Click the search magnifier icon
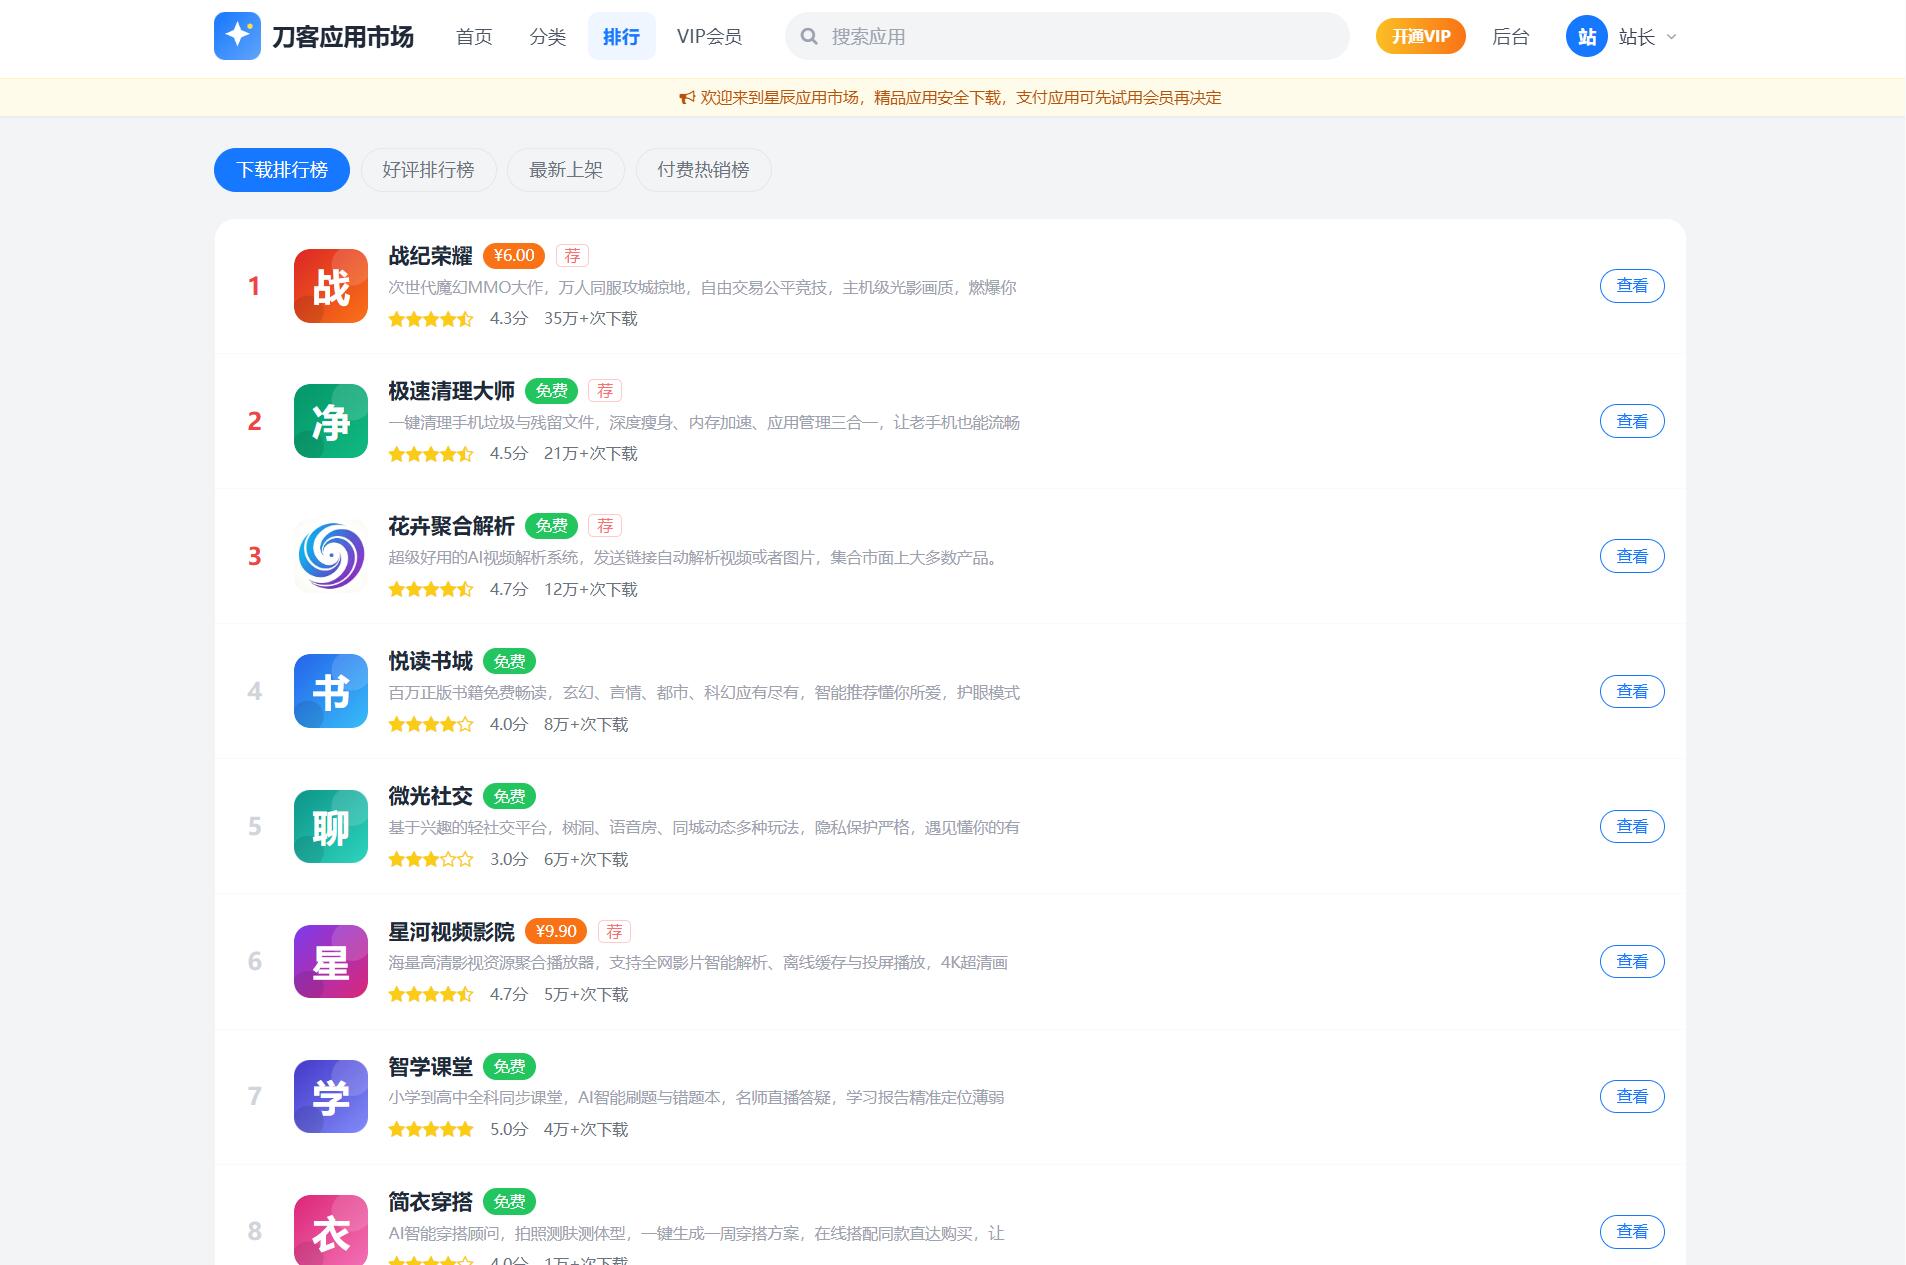The image size is (1906, 1265). click(809, 37)
